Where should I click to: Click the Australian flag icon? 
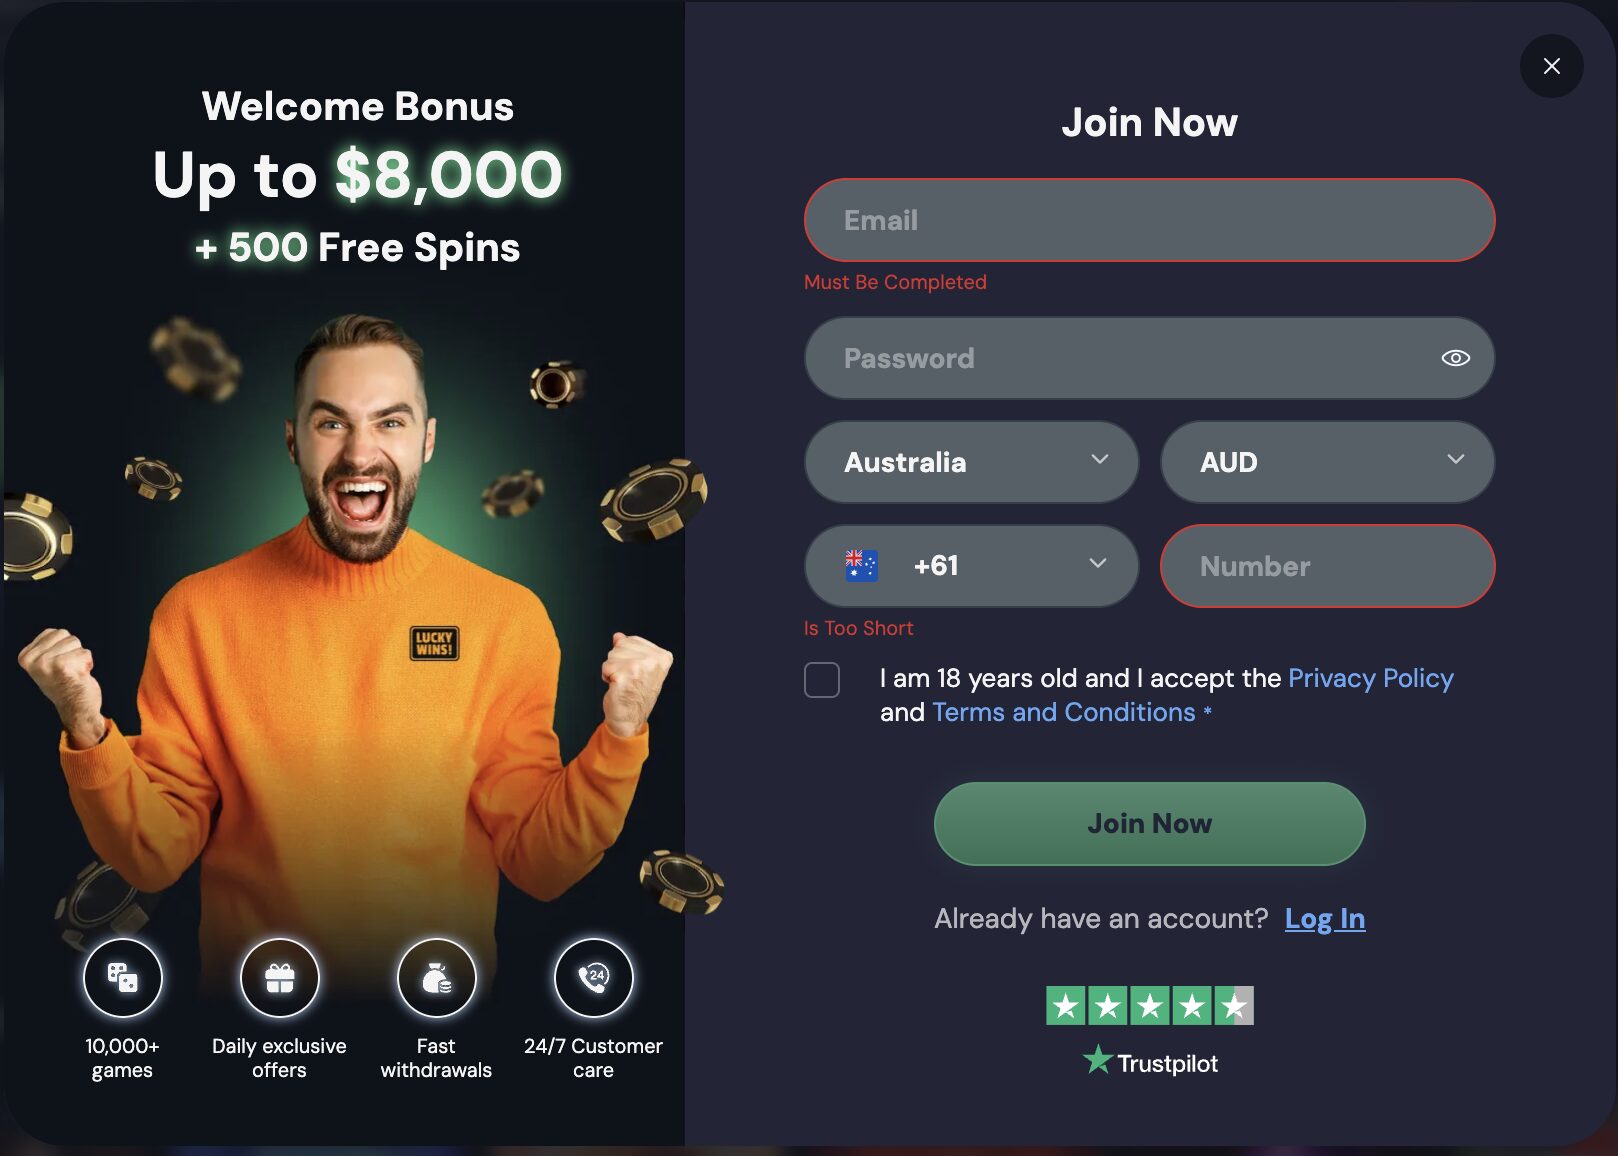[861, 566]
